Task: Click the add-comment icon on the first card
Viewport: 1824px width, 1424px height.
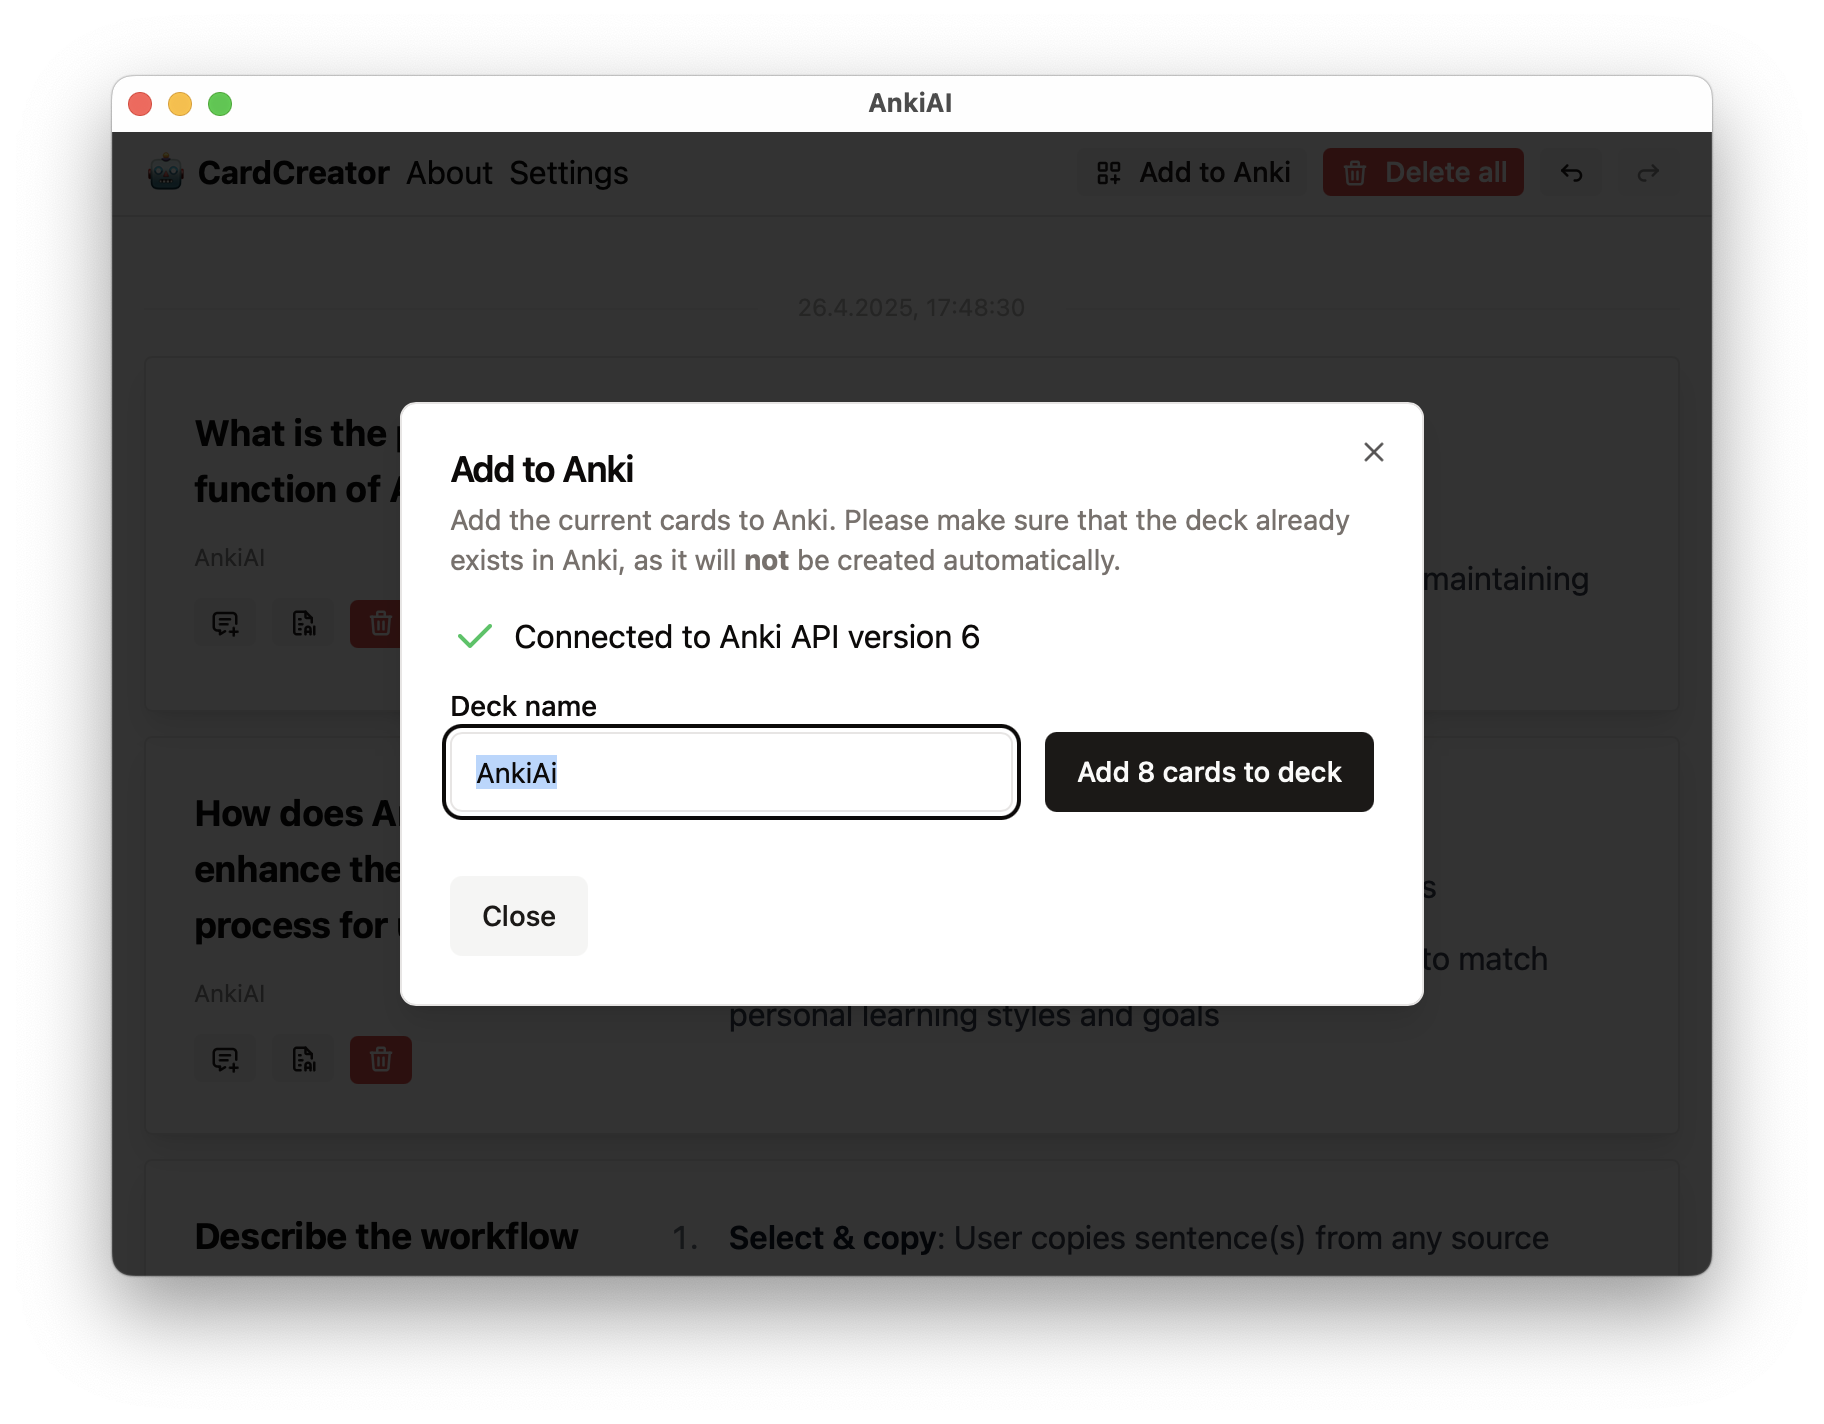Action: pos(225,624)
